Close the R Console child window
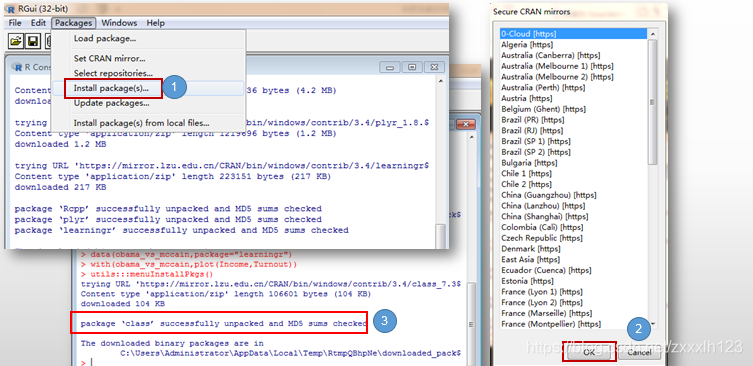The height and width of the screenshot is (366, 753). [x=434, y=67]
